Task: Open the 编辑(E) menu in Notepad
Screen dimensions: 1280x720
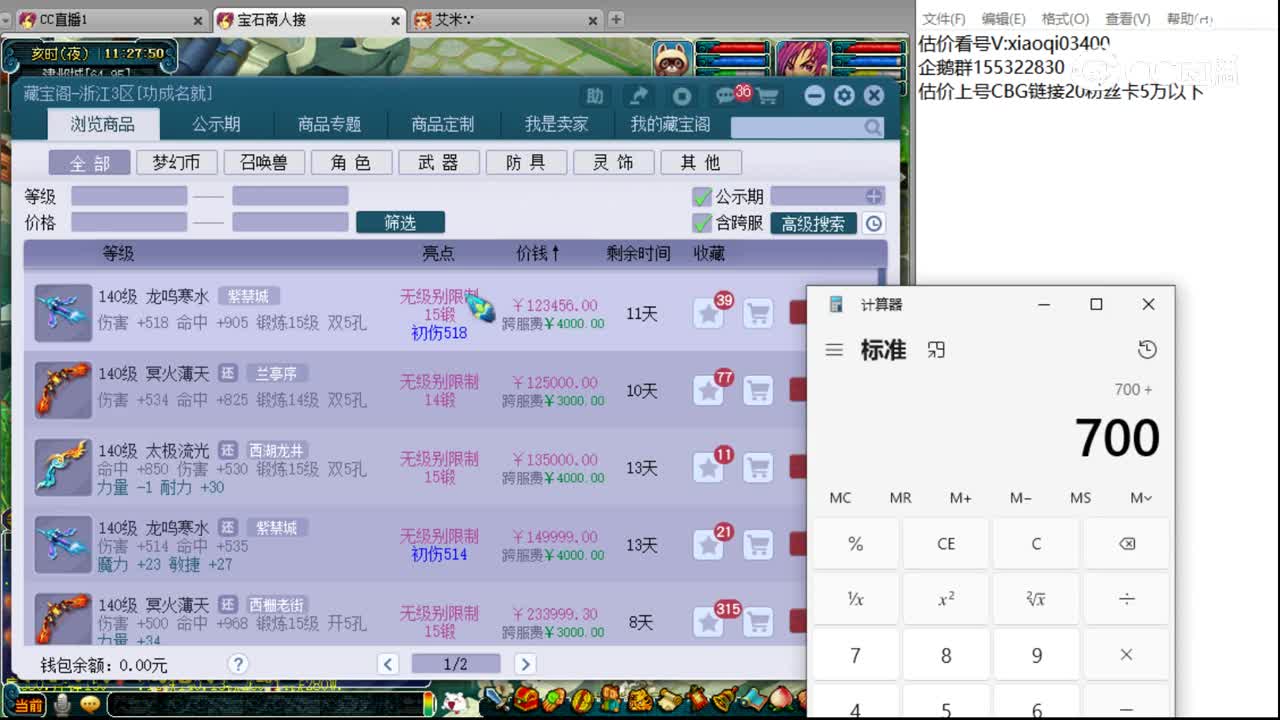Action: (x=1003, y=19)
